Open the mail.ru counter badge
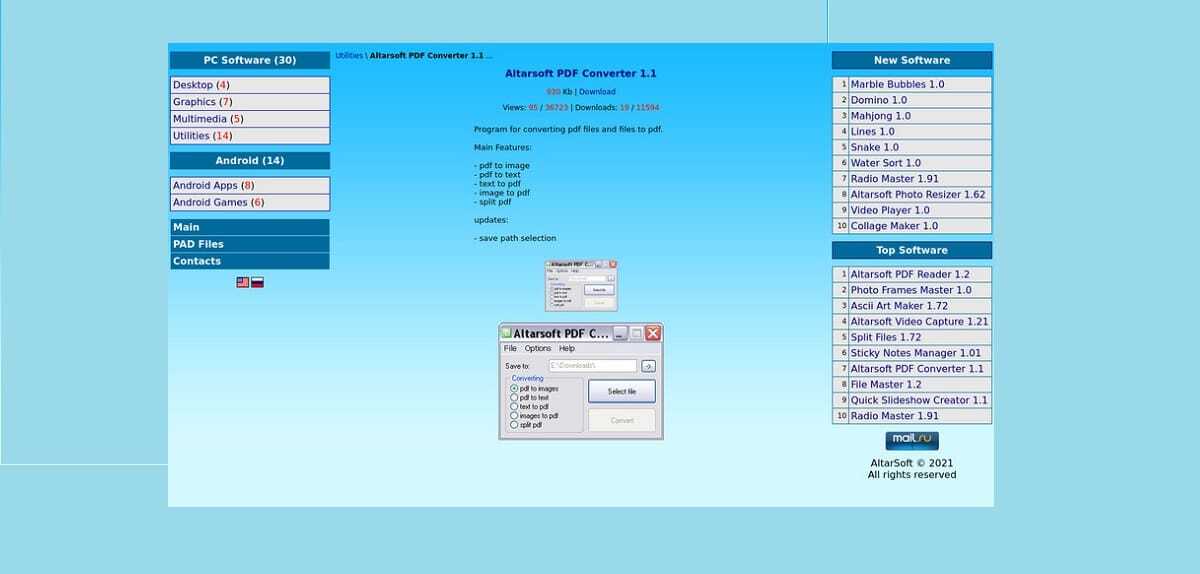 (912, 441)
